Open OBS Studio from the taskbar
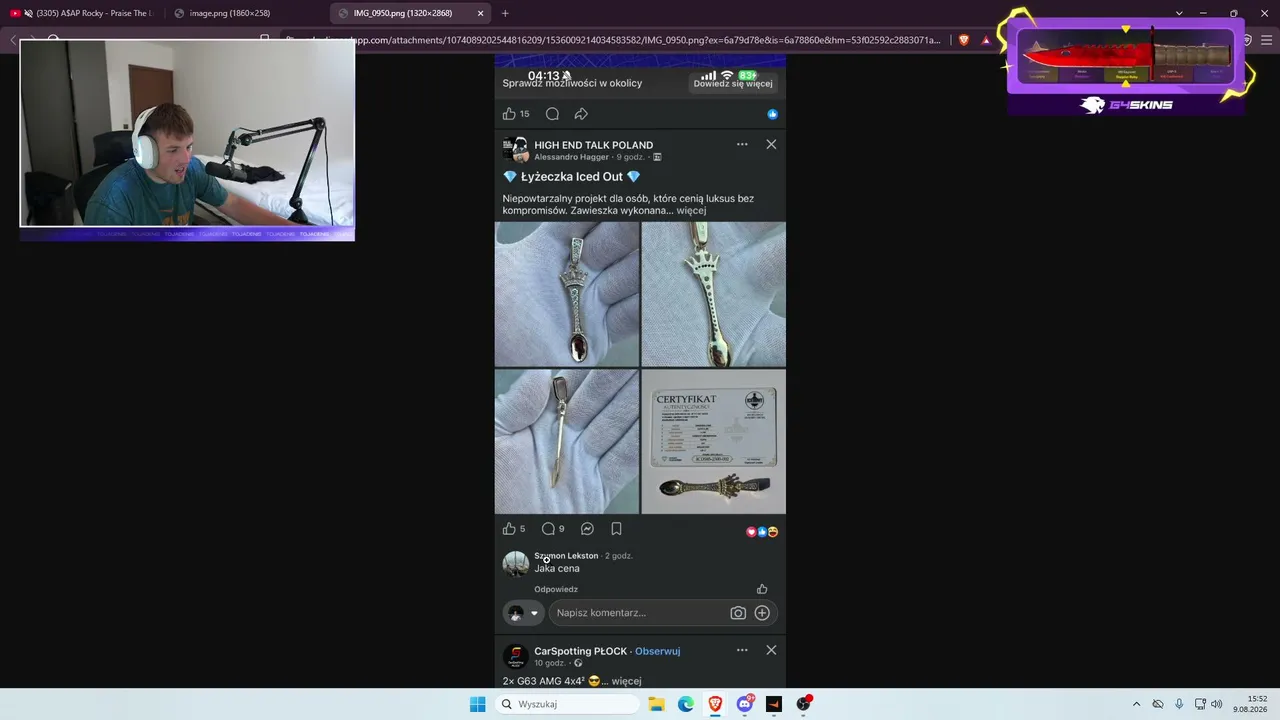The image size is (1280, 720). pyautogui.click(x=803, y=704)
